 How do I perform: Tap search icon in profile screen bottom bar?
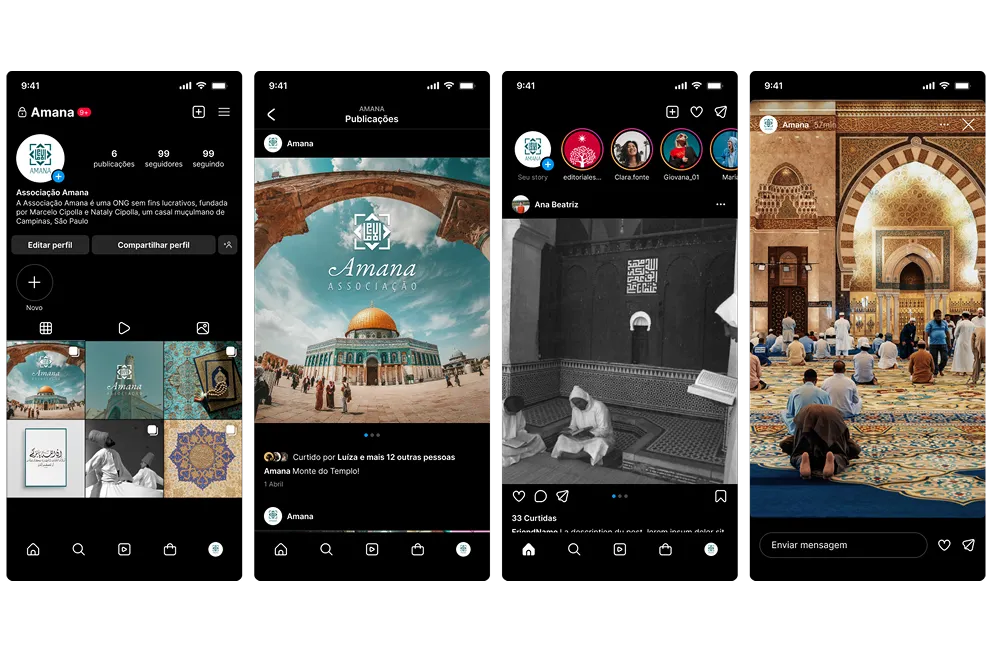click(x=78, y=549)
